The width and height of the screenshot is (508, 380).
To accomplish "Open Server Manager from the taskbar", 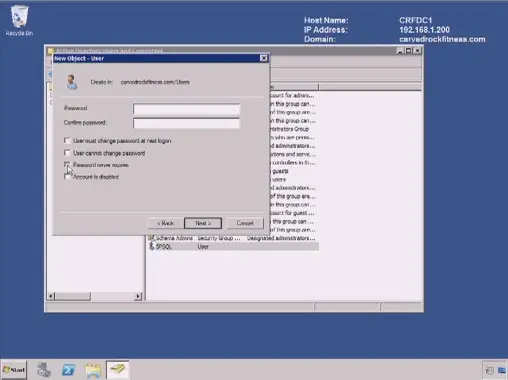I will coord(43,370).
